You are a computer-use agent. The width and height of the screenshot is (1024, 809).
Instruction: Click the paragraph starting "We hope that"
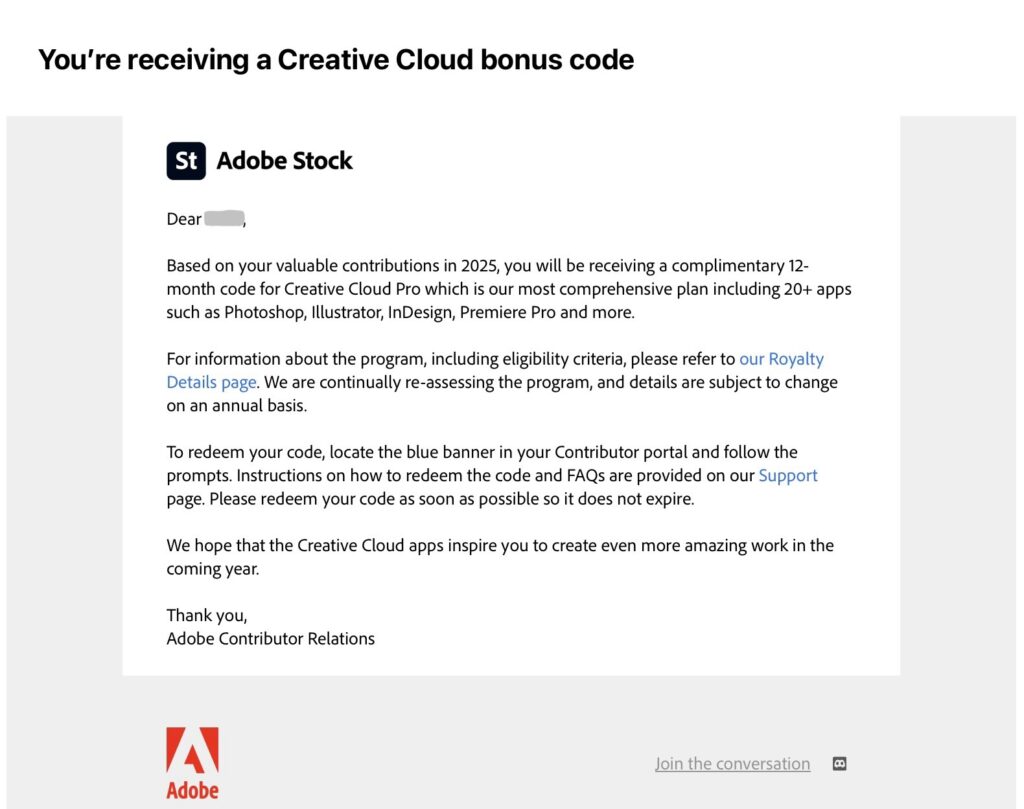pyautogui.click(x=500, y=557)
